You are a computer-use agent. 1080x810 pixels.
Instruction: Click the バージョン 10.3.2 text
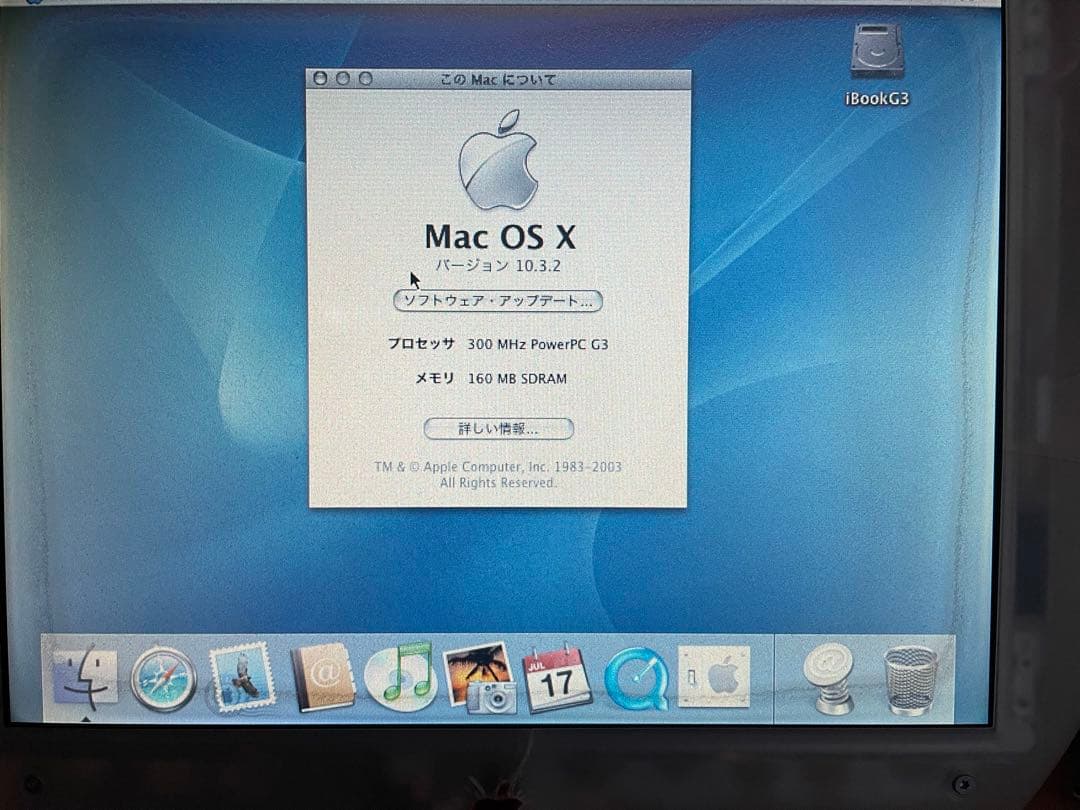(x=498, y=266)
